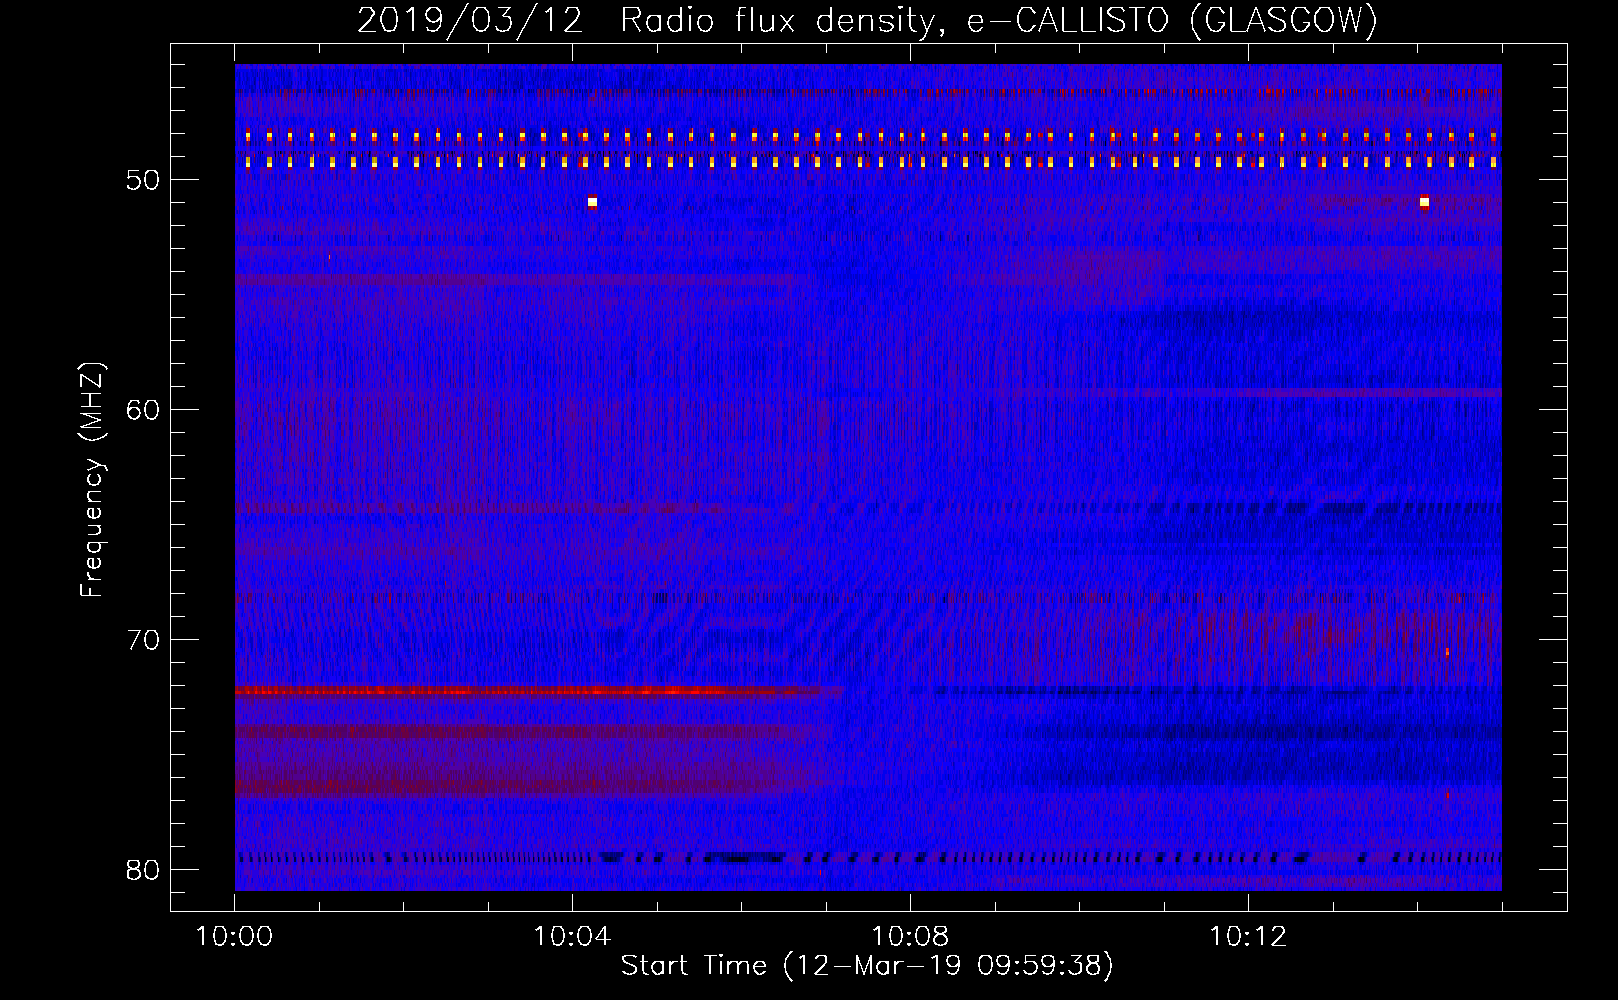Screen dimensions: 1618x1000
Task: Click the Frequency (MHZ) axis label
Action: point(92,479)
